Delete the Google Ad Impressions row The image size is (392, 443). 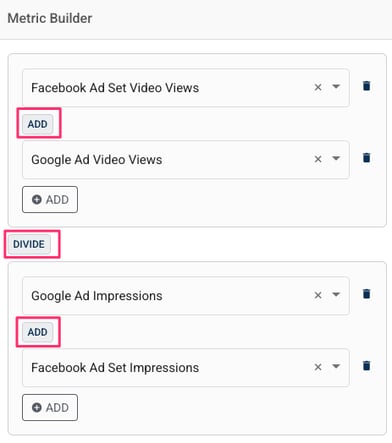tap(366, 294)
